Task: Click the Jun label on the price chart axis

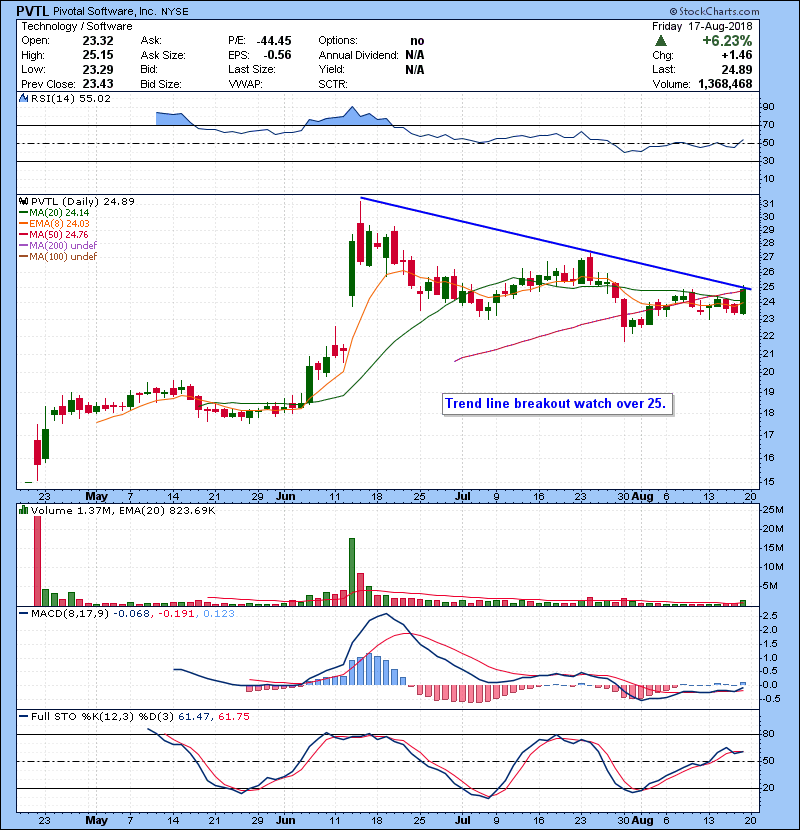Action: pos(285,497)
